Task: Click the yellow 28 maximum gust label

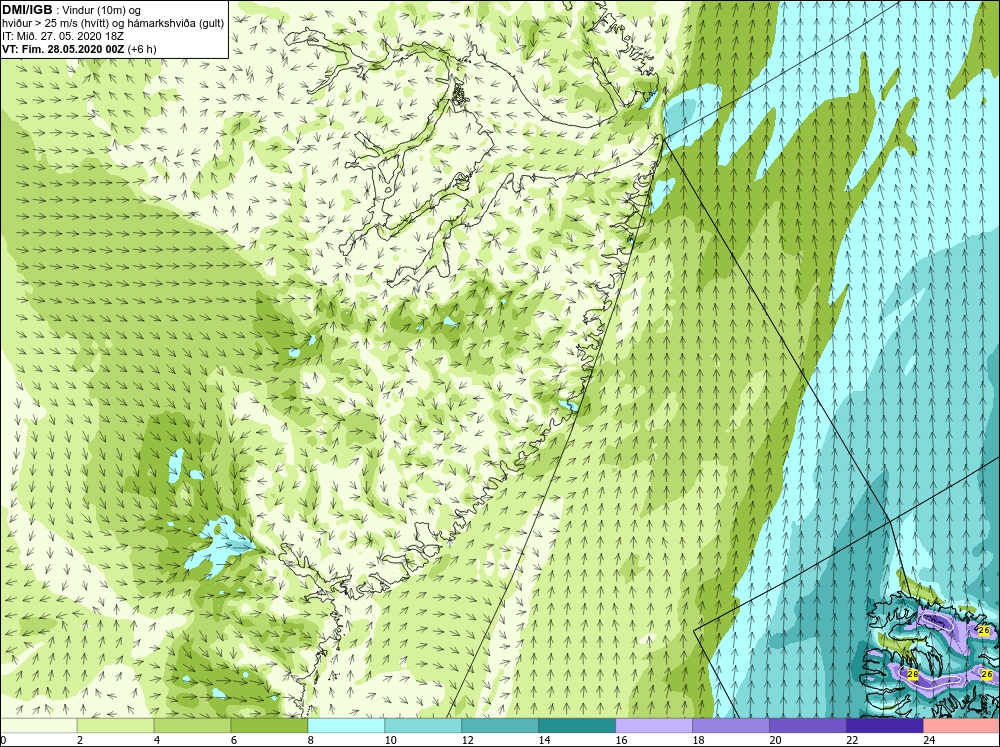Action: coord(913,674)
